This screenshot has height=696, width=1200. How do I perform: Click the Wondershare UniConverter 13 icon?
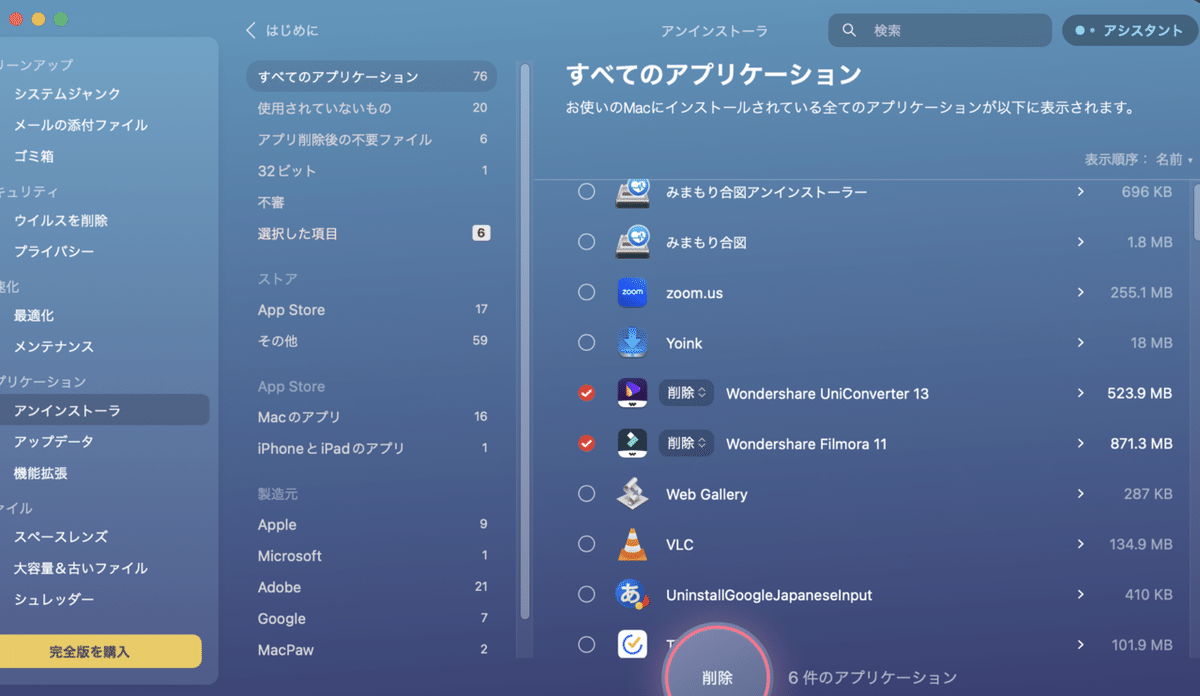point(633,393)
